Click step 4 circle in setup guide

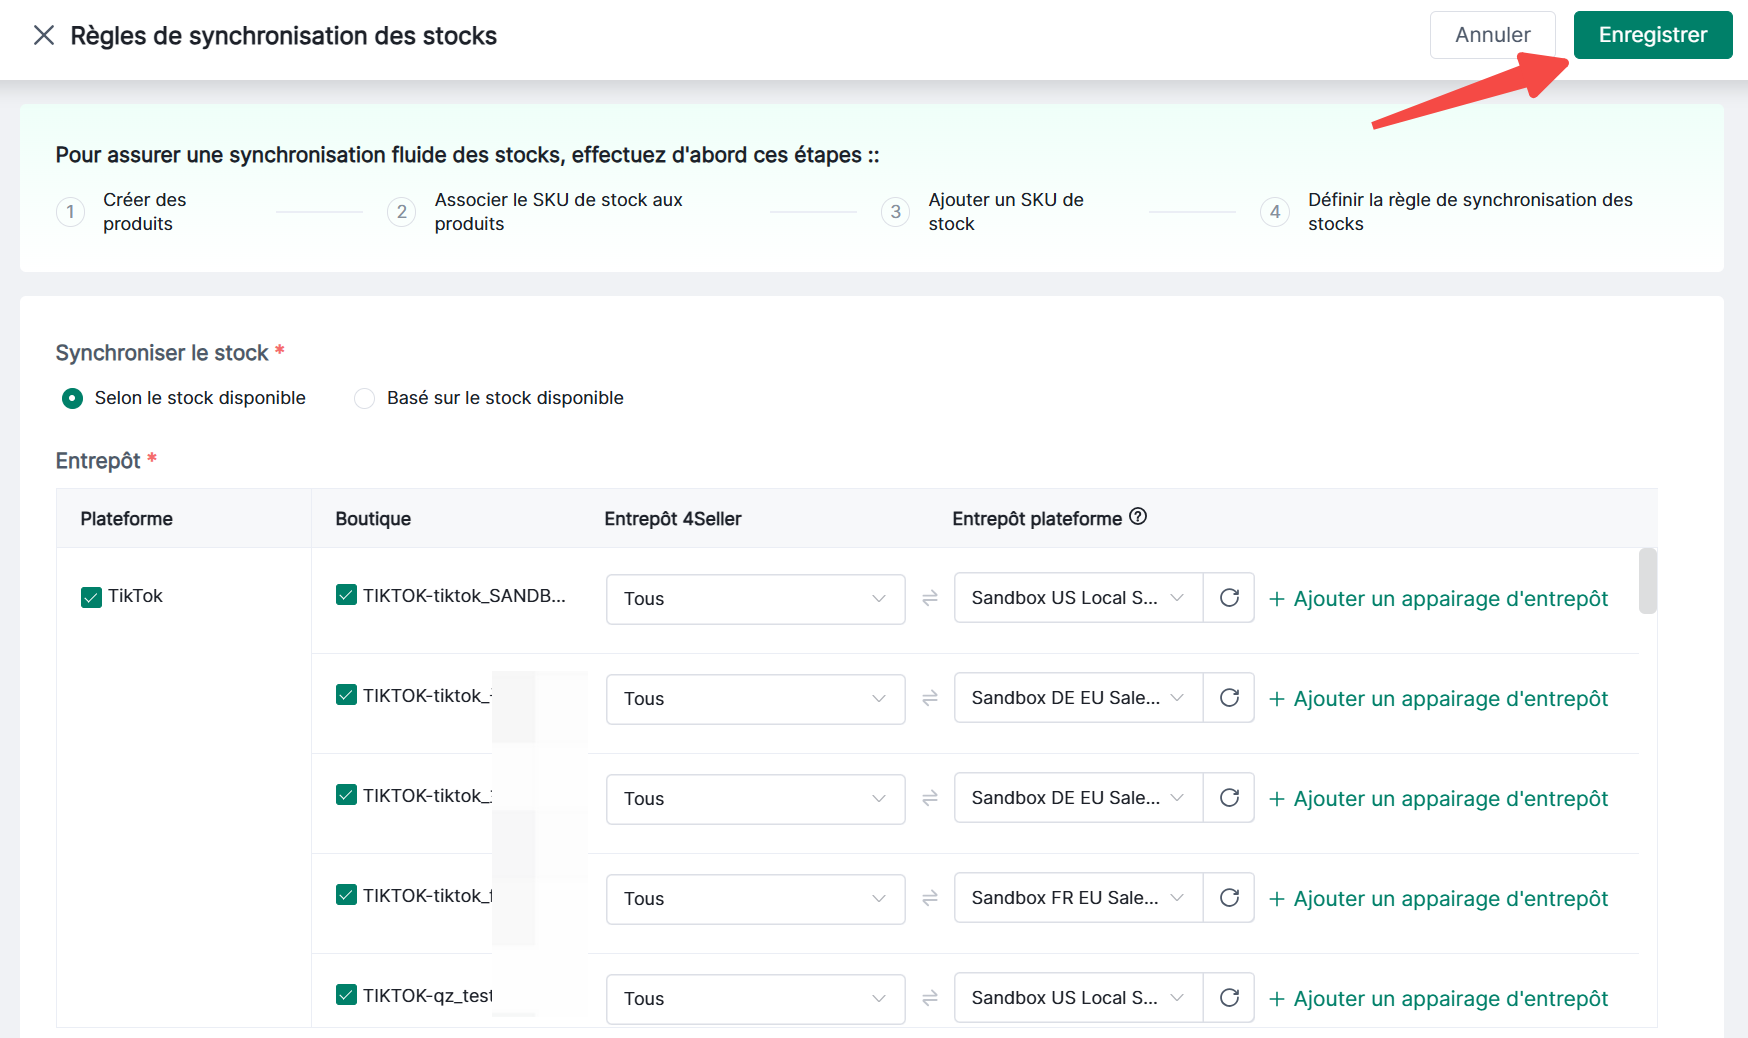1275,212
